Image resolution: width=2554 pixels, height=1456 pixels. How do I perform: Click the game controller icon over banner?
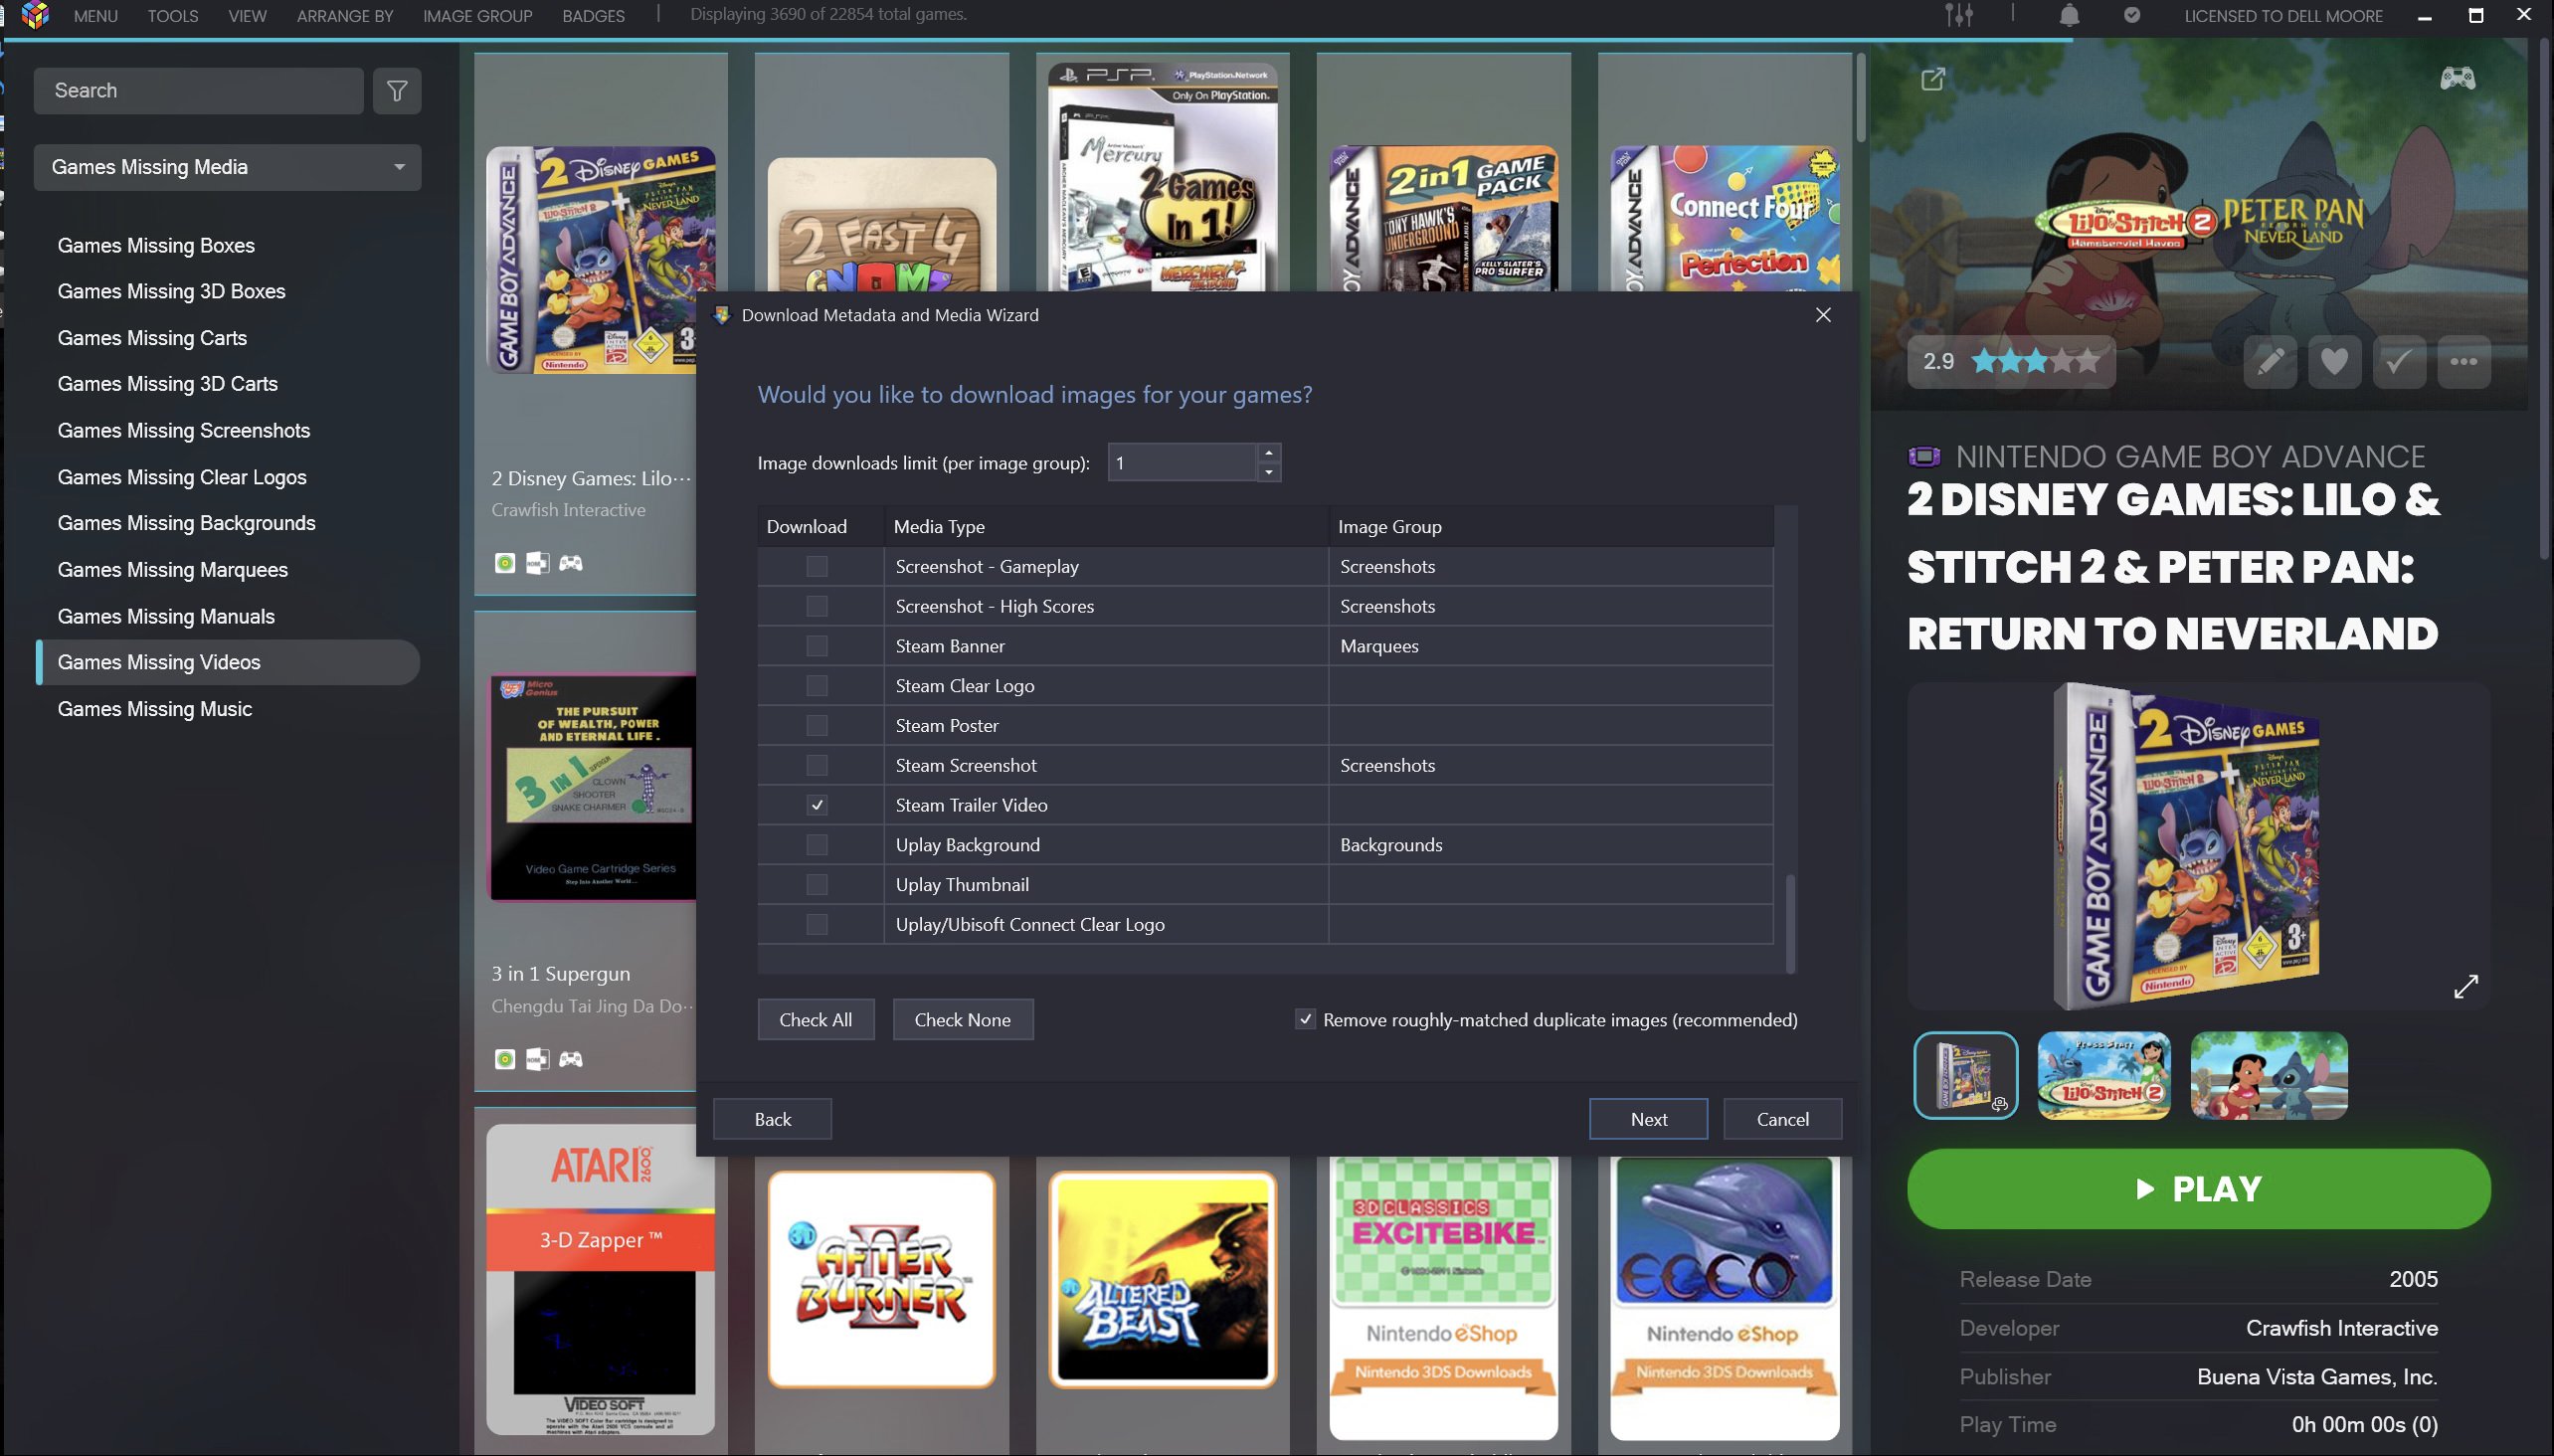[x=2457, y=77]
